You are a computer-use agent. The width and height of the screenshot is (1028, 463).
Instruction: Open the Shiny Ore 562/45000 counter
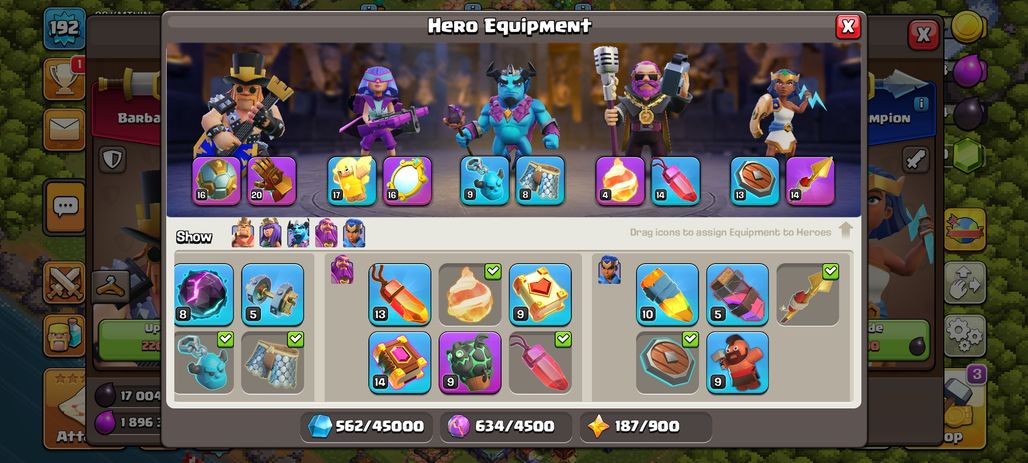point(366,427)
